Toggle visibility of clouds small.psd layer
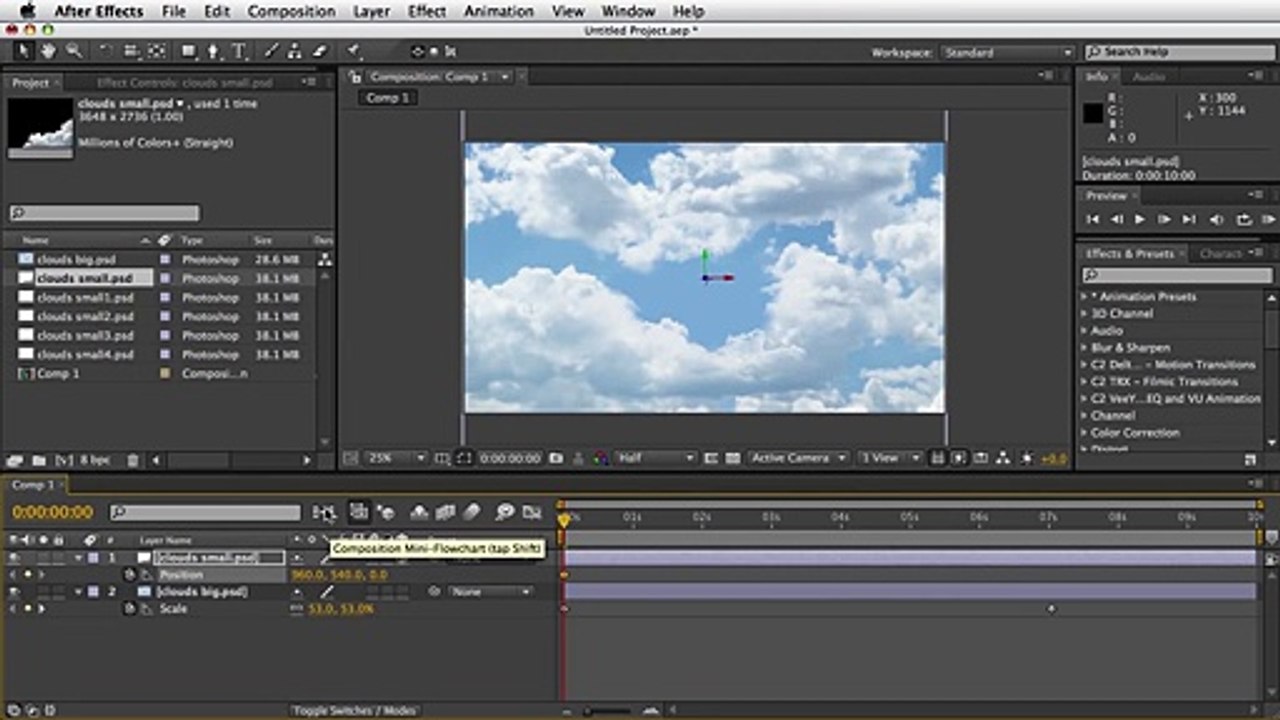 (14, 558)
